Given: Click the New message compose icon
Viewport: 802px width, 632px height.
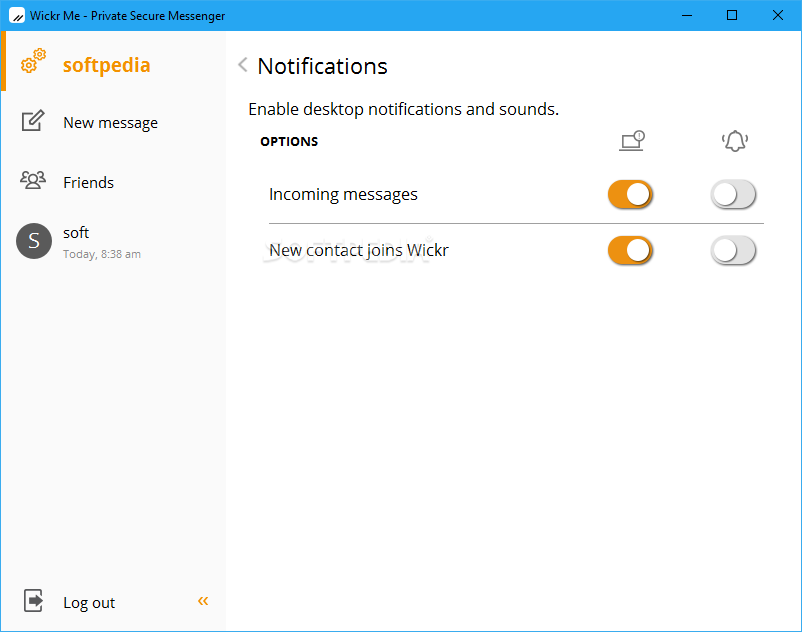Looking at the screenshot, I should [x=33, y=121].
